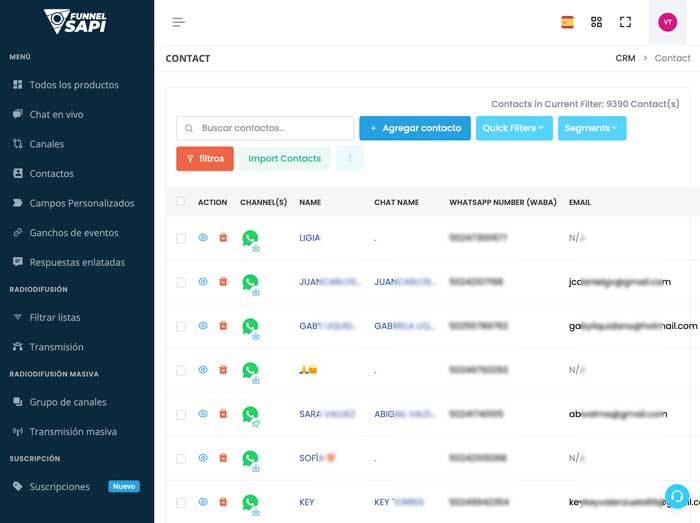Open the Segments dropdown
Viewport: 700px width, 523px height.
(x=591, y=128)
